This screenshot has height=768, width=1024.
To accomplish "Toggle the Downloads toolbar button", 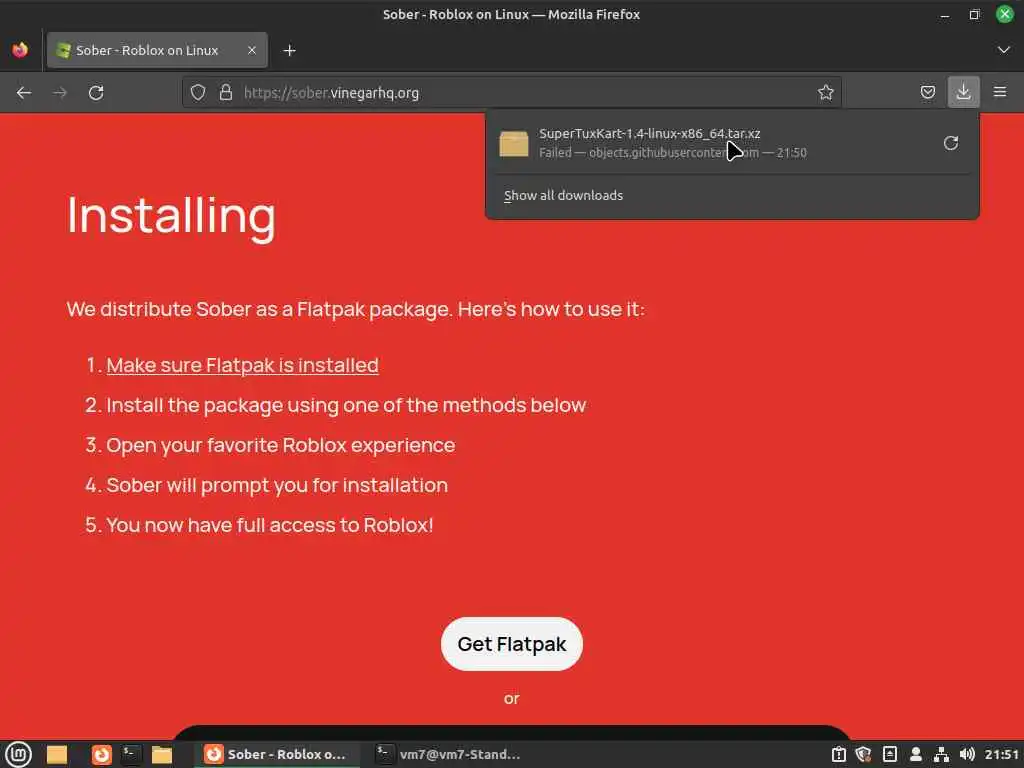I will click(x=963, y=92).
